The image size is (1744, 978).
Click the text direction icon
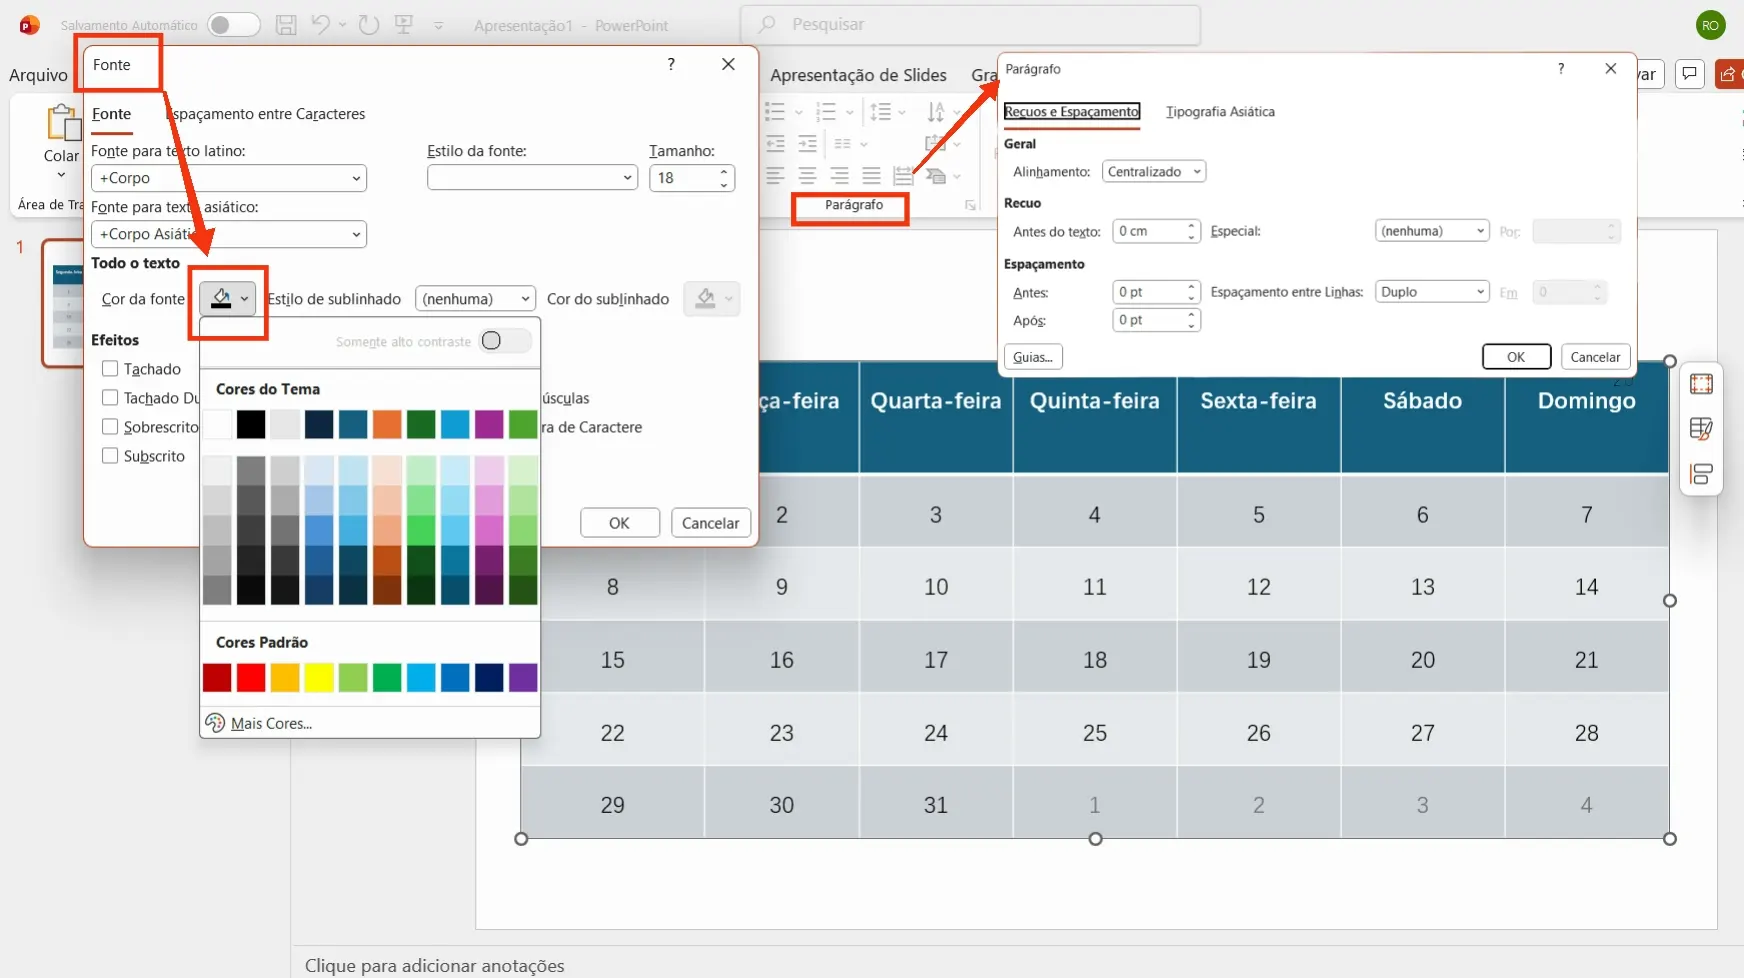936,111
